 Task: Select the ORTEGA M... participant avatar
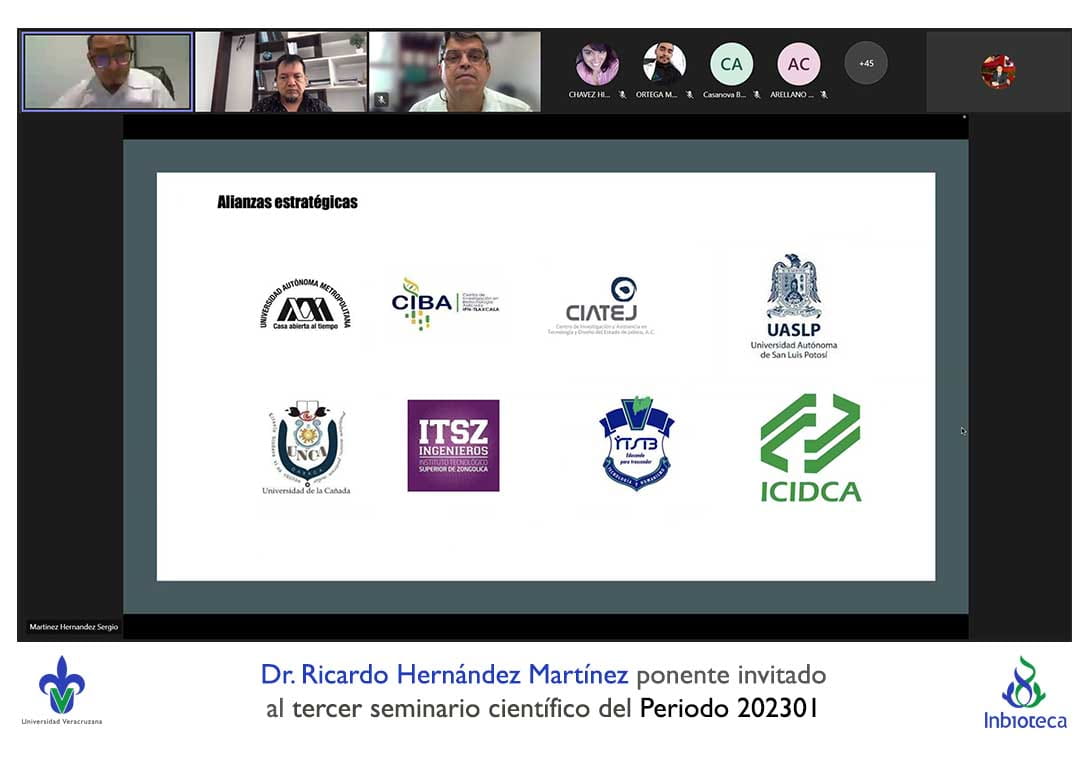[664, 64]
